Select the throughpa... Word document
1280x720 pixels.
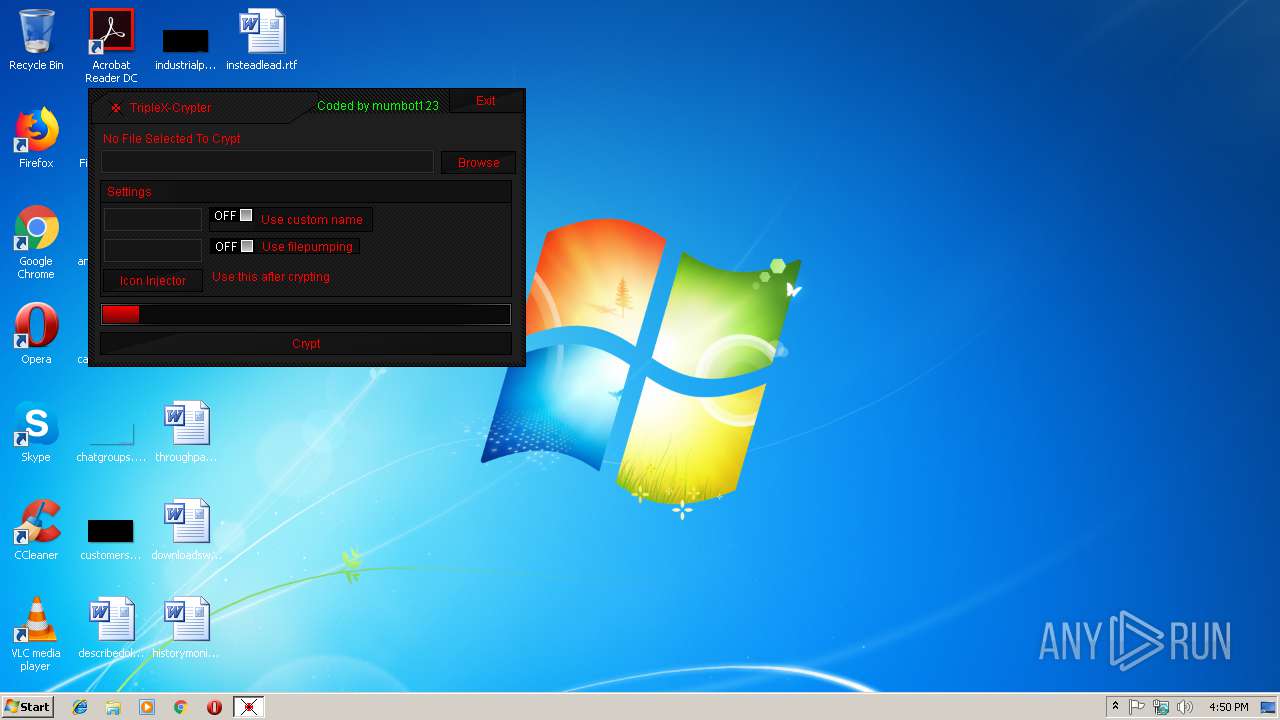186,432
